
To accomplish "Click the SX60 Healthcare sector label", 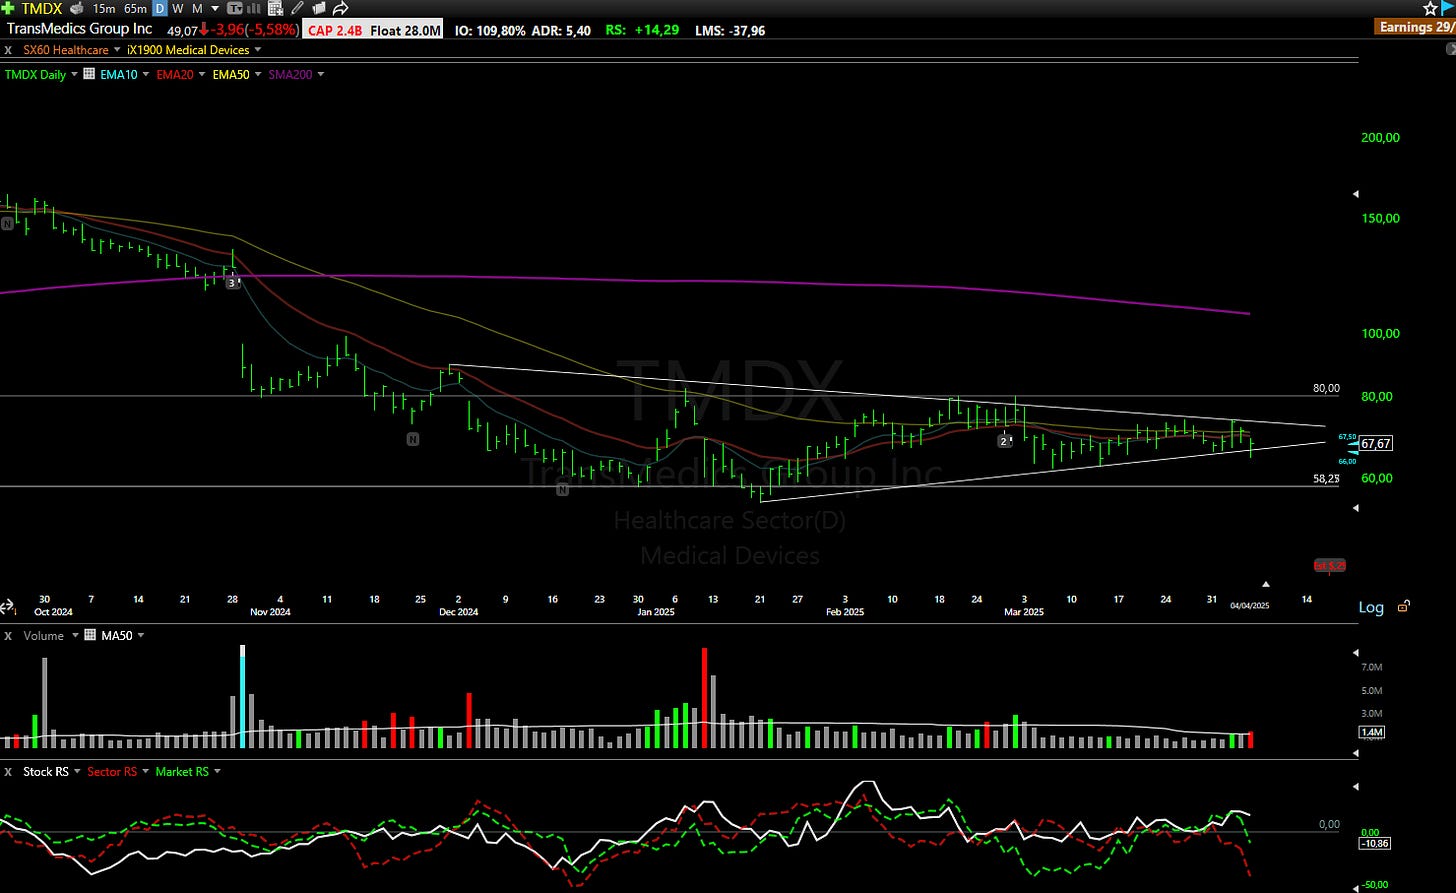I will click(x=64, y=50).
